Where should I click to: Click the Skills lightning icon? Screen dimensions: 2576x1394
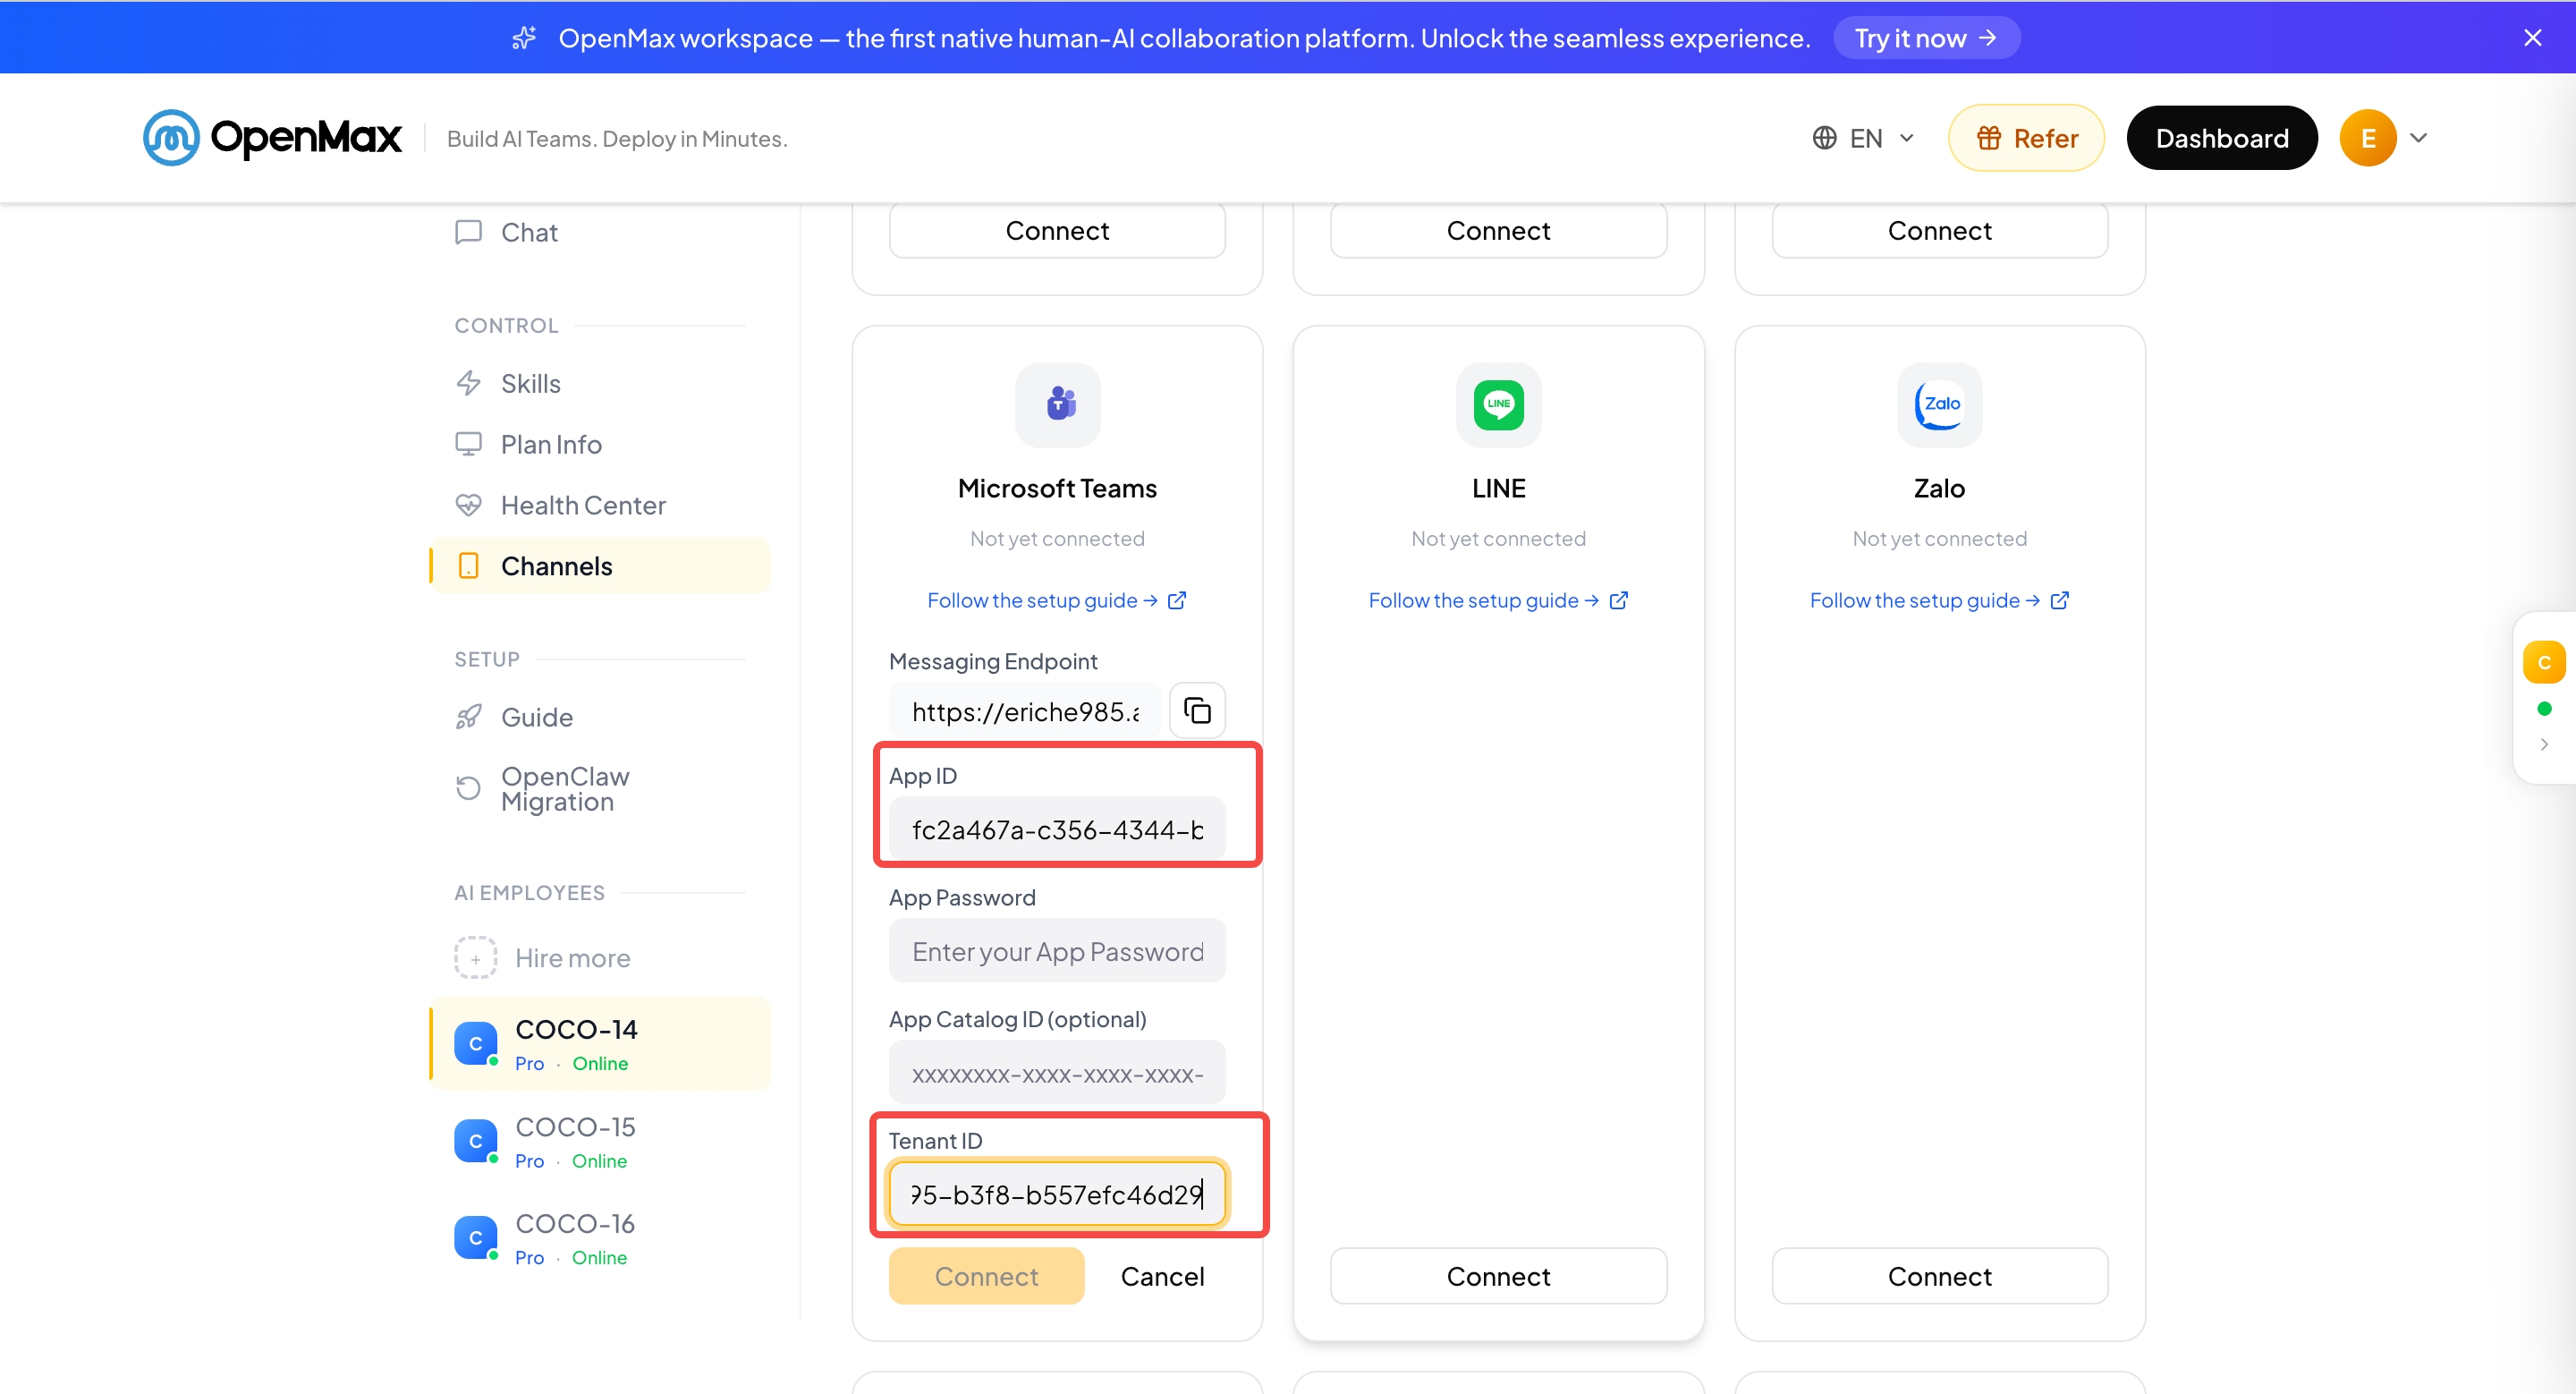click(x=468, y=383)
